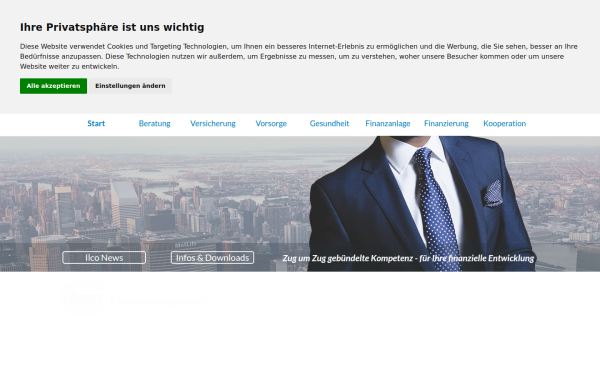Go to the Start menu item
The width and height of the screenshot is (600, 375).
[96, 123]
